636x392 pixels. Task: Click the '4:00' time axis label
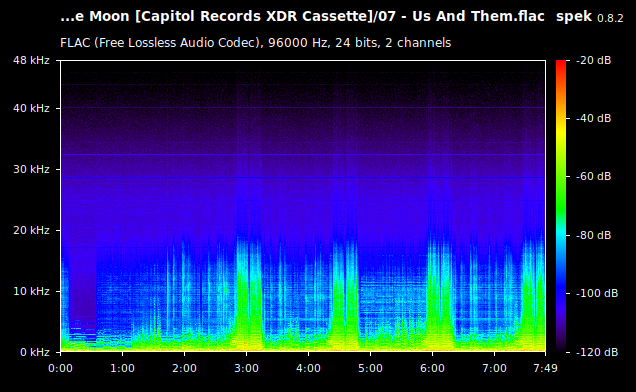pyautogui.click(x=308, y=368)
